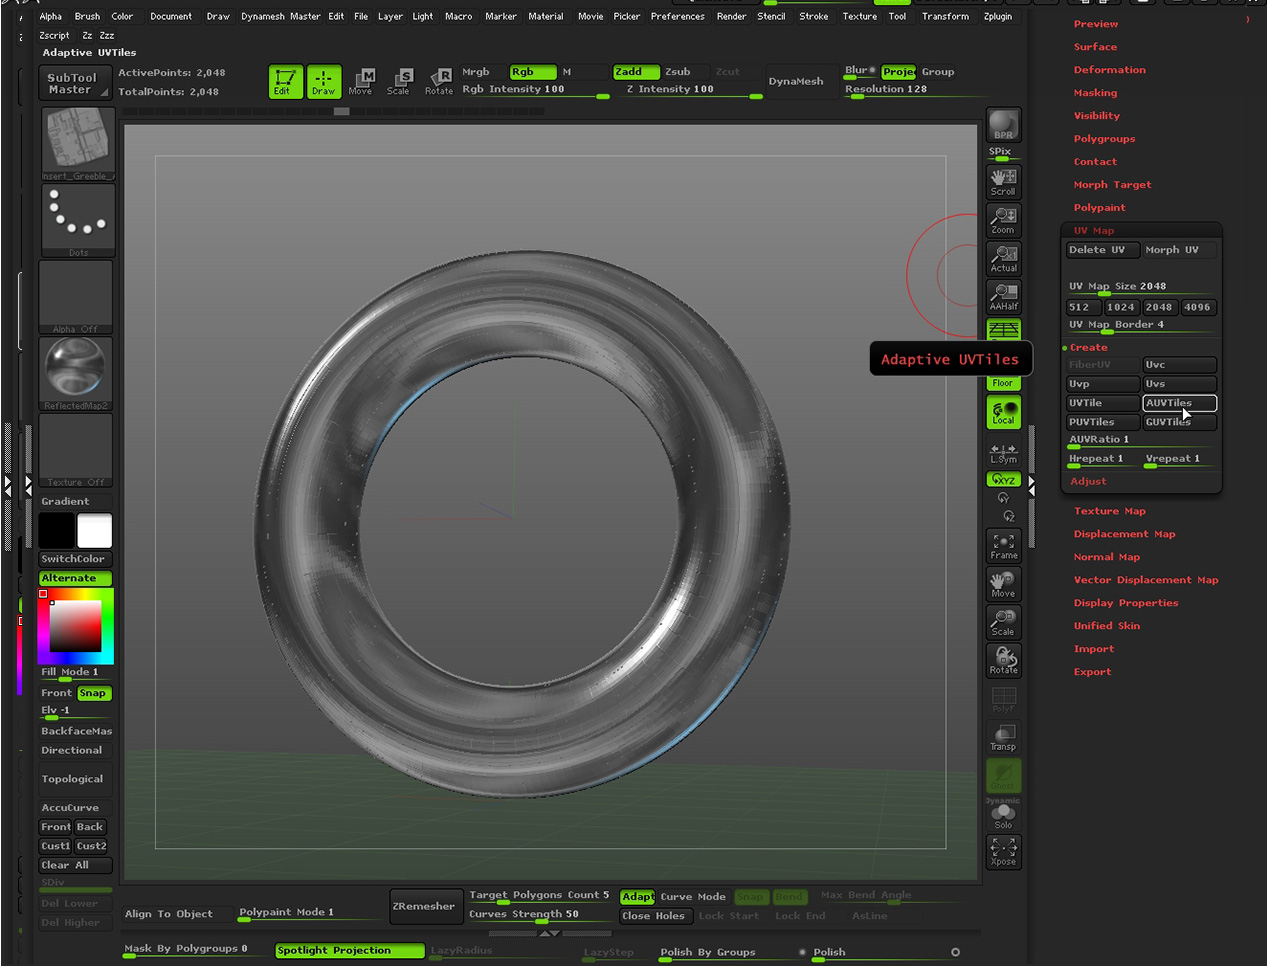Screen dimensions: 1267x966
Task: Open the Brush menu
Action: tap(87, 16)
